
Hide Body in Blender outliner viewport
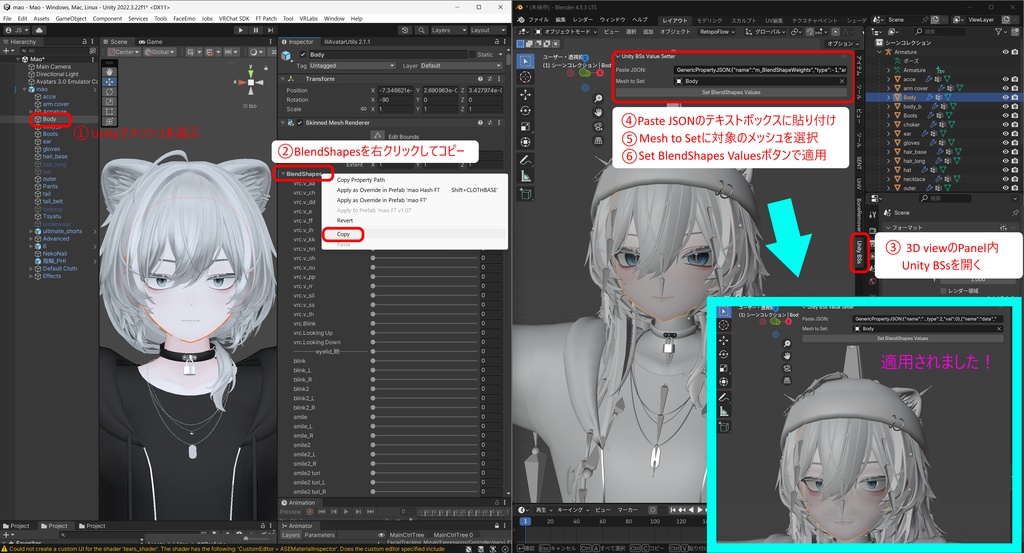(1005, 97)
